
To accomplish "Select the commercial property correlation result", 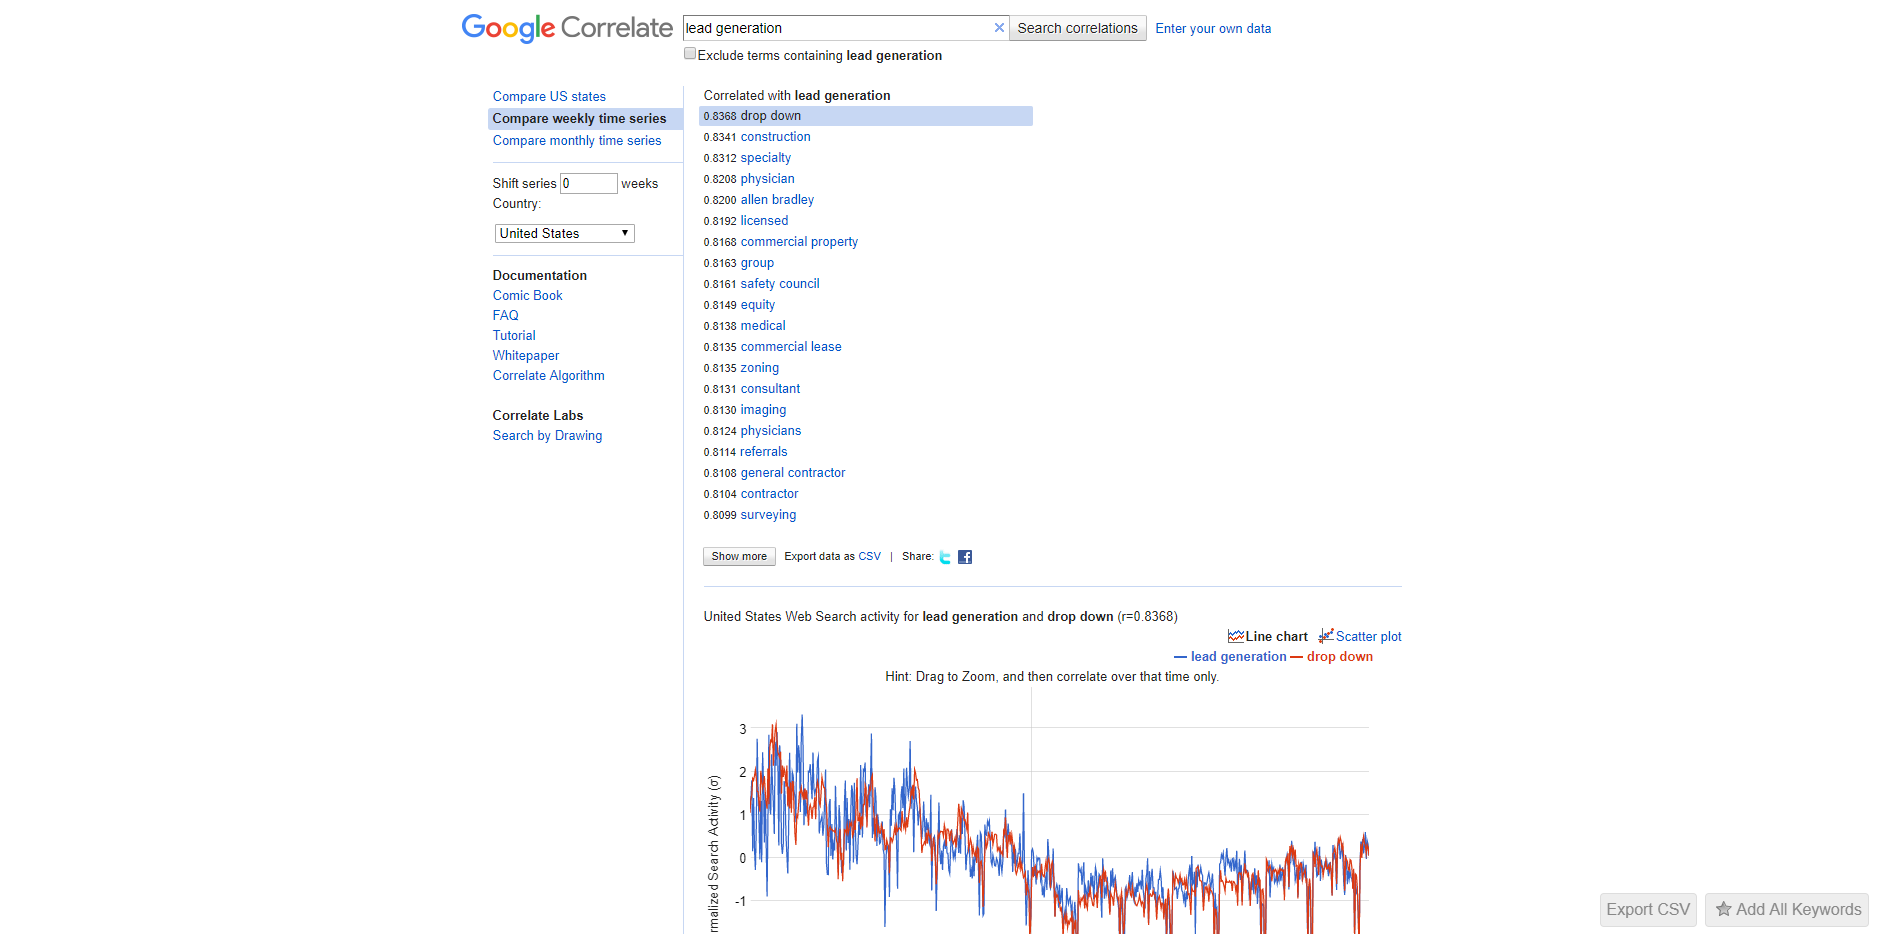I will tap(799, 242).
